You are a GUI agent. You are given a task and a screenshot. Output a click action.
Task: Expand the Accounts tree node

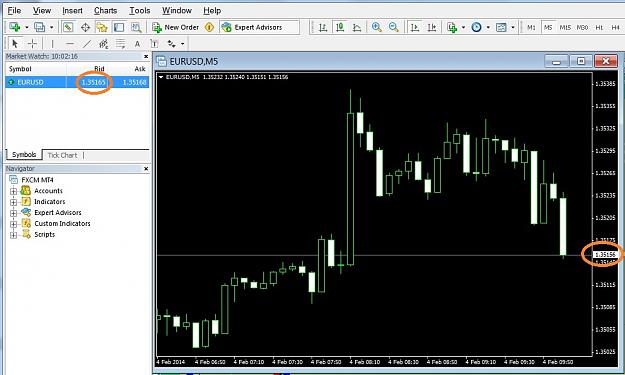pos(13,191)
